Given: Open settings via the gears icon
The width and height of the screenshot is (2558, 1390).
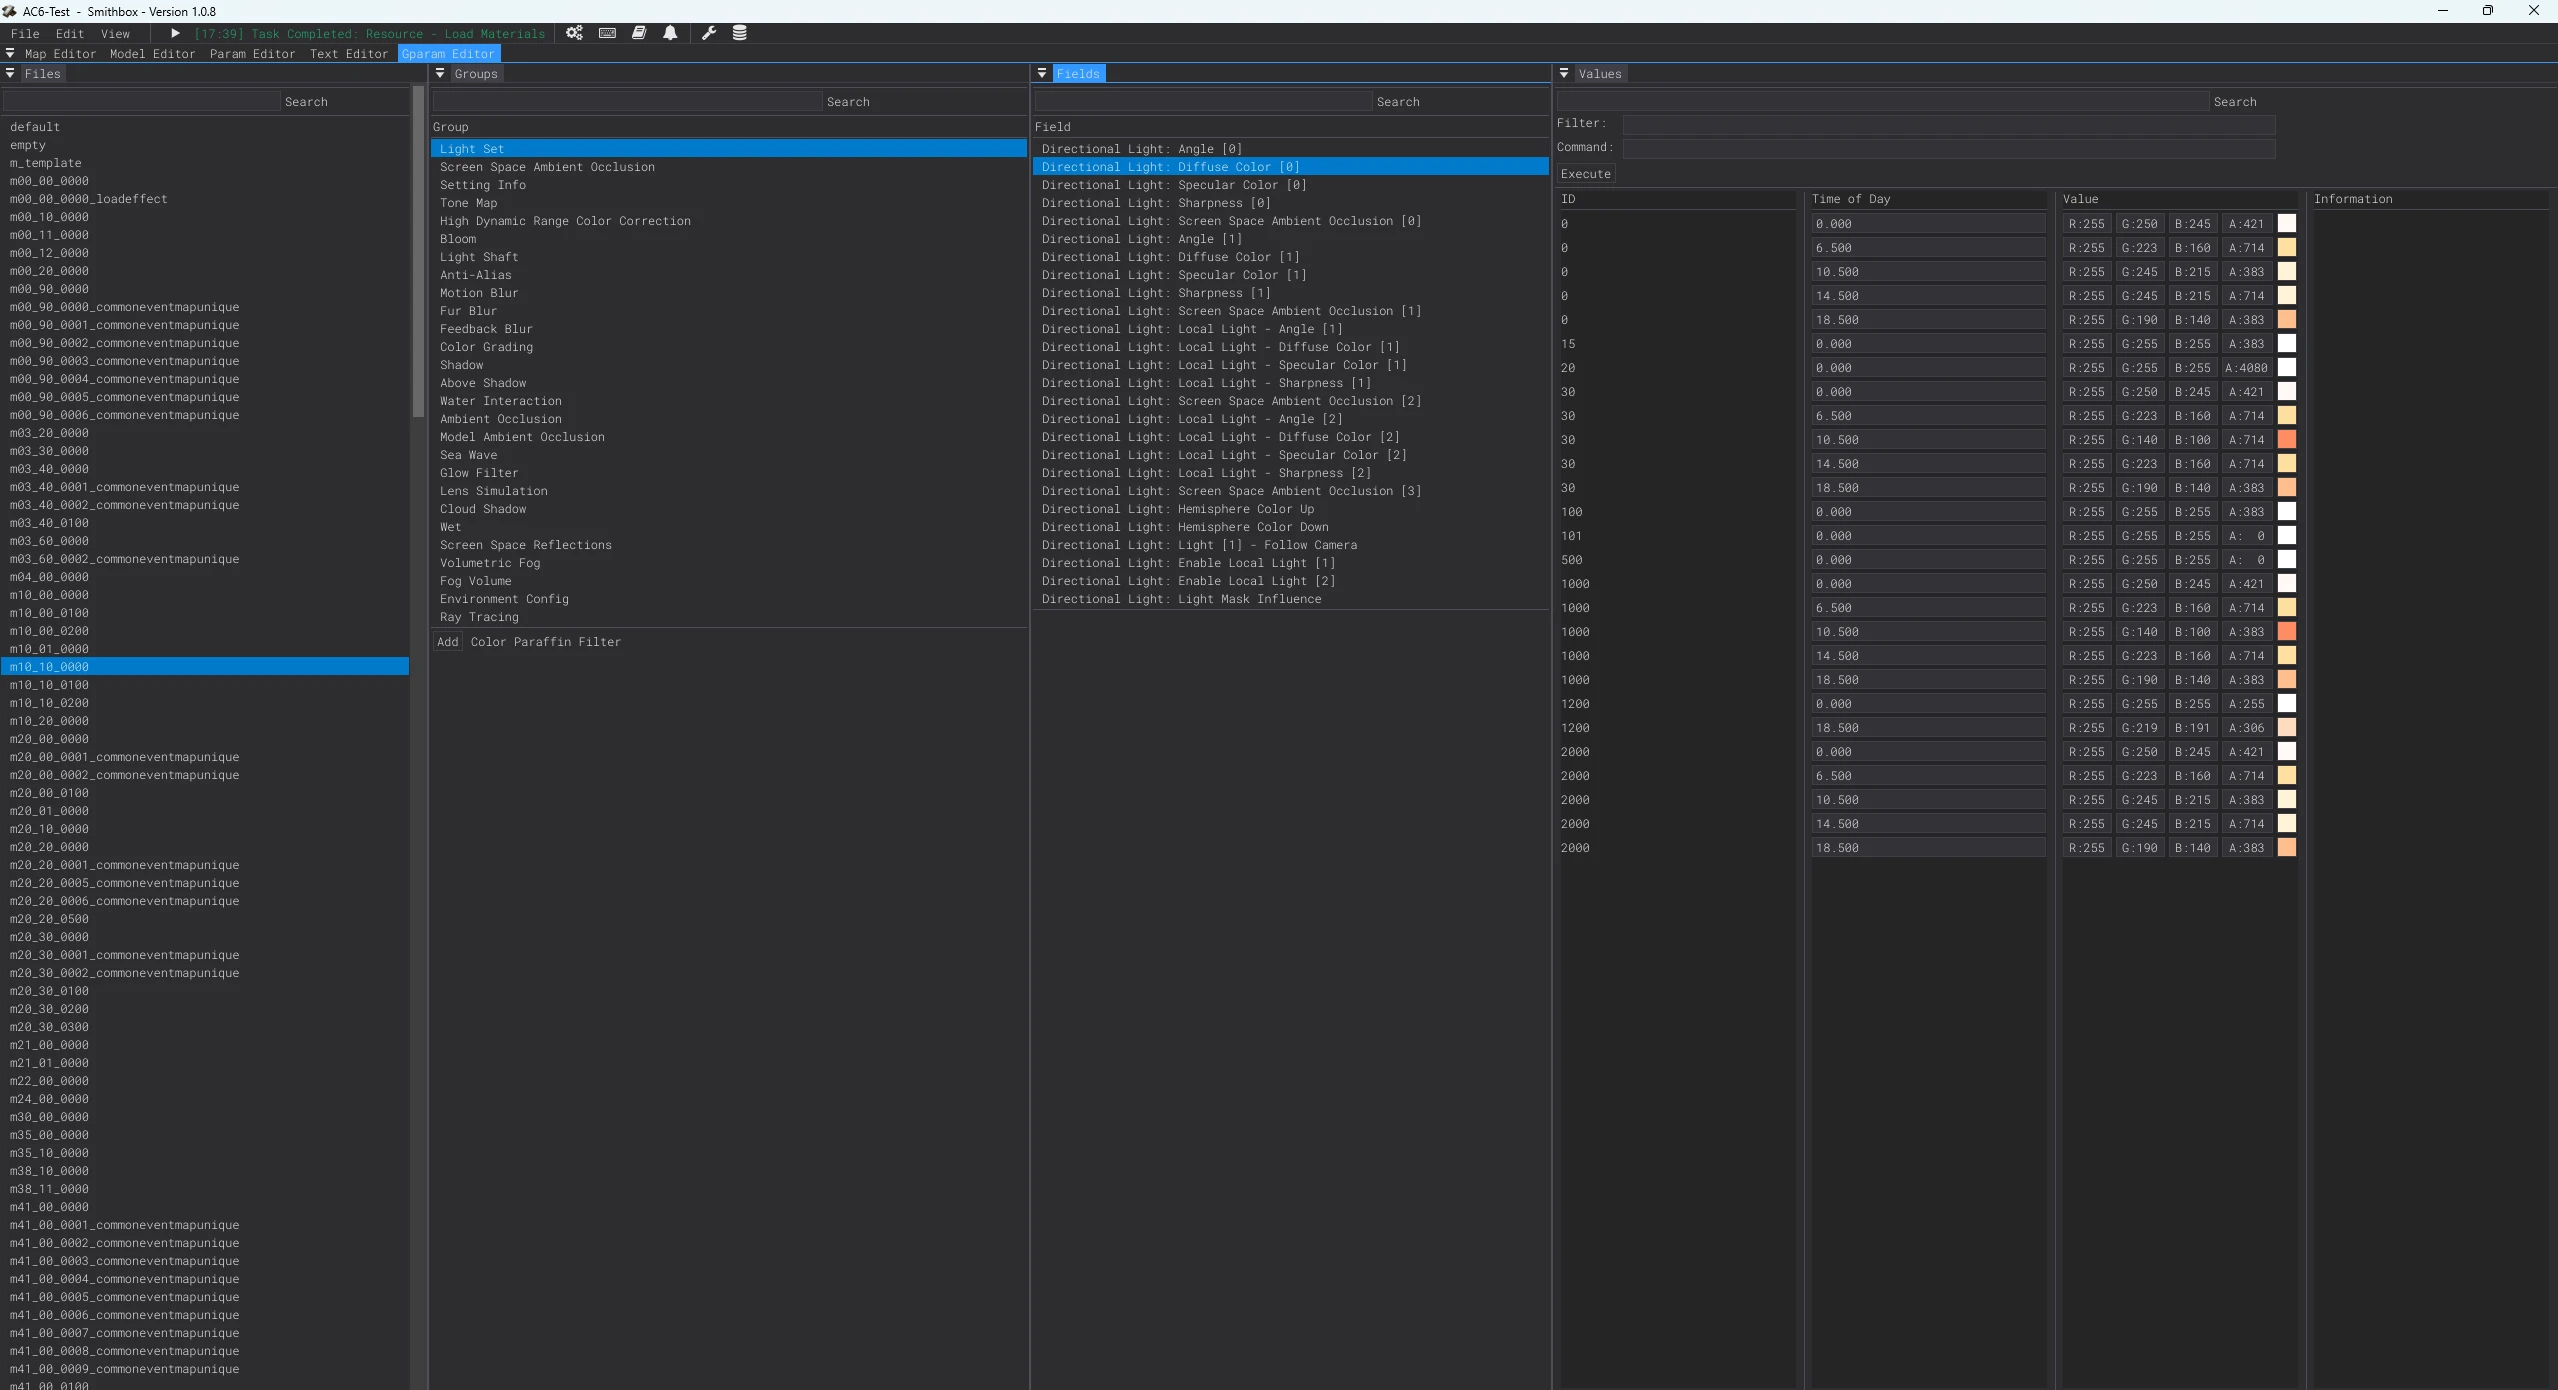Looking at the screenshot, I should tap(574, 33).
